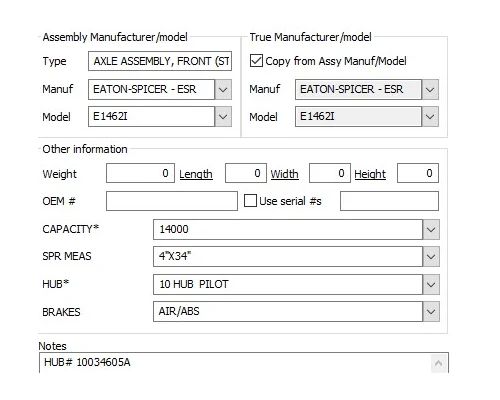Click the Weight input field
This screenshot has height=400, width=500.
[140, 173]
